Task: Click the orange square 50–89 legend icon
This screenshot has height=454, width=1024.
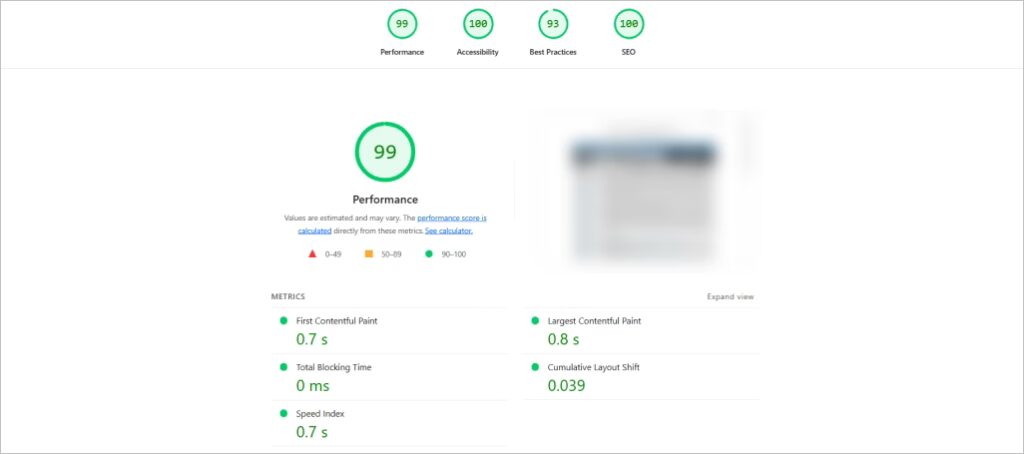Action: pyautogui.click(x=369, y=254)
